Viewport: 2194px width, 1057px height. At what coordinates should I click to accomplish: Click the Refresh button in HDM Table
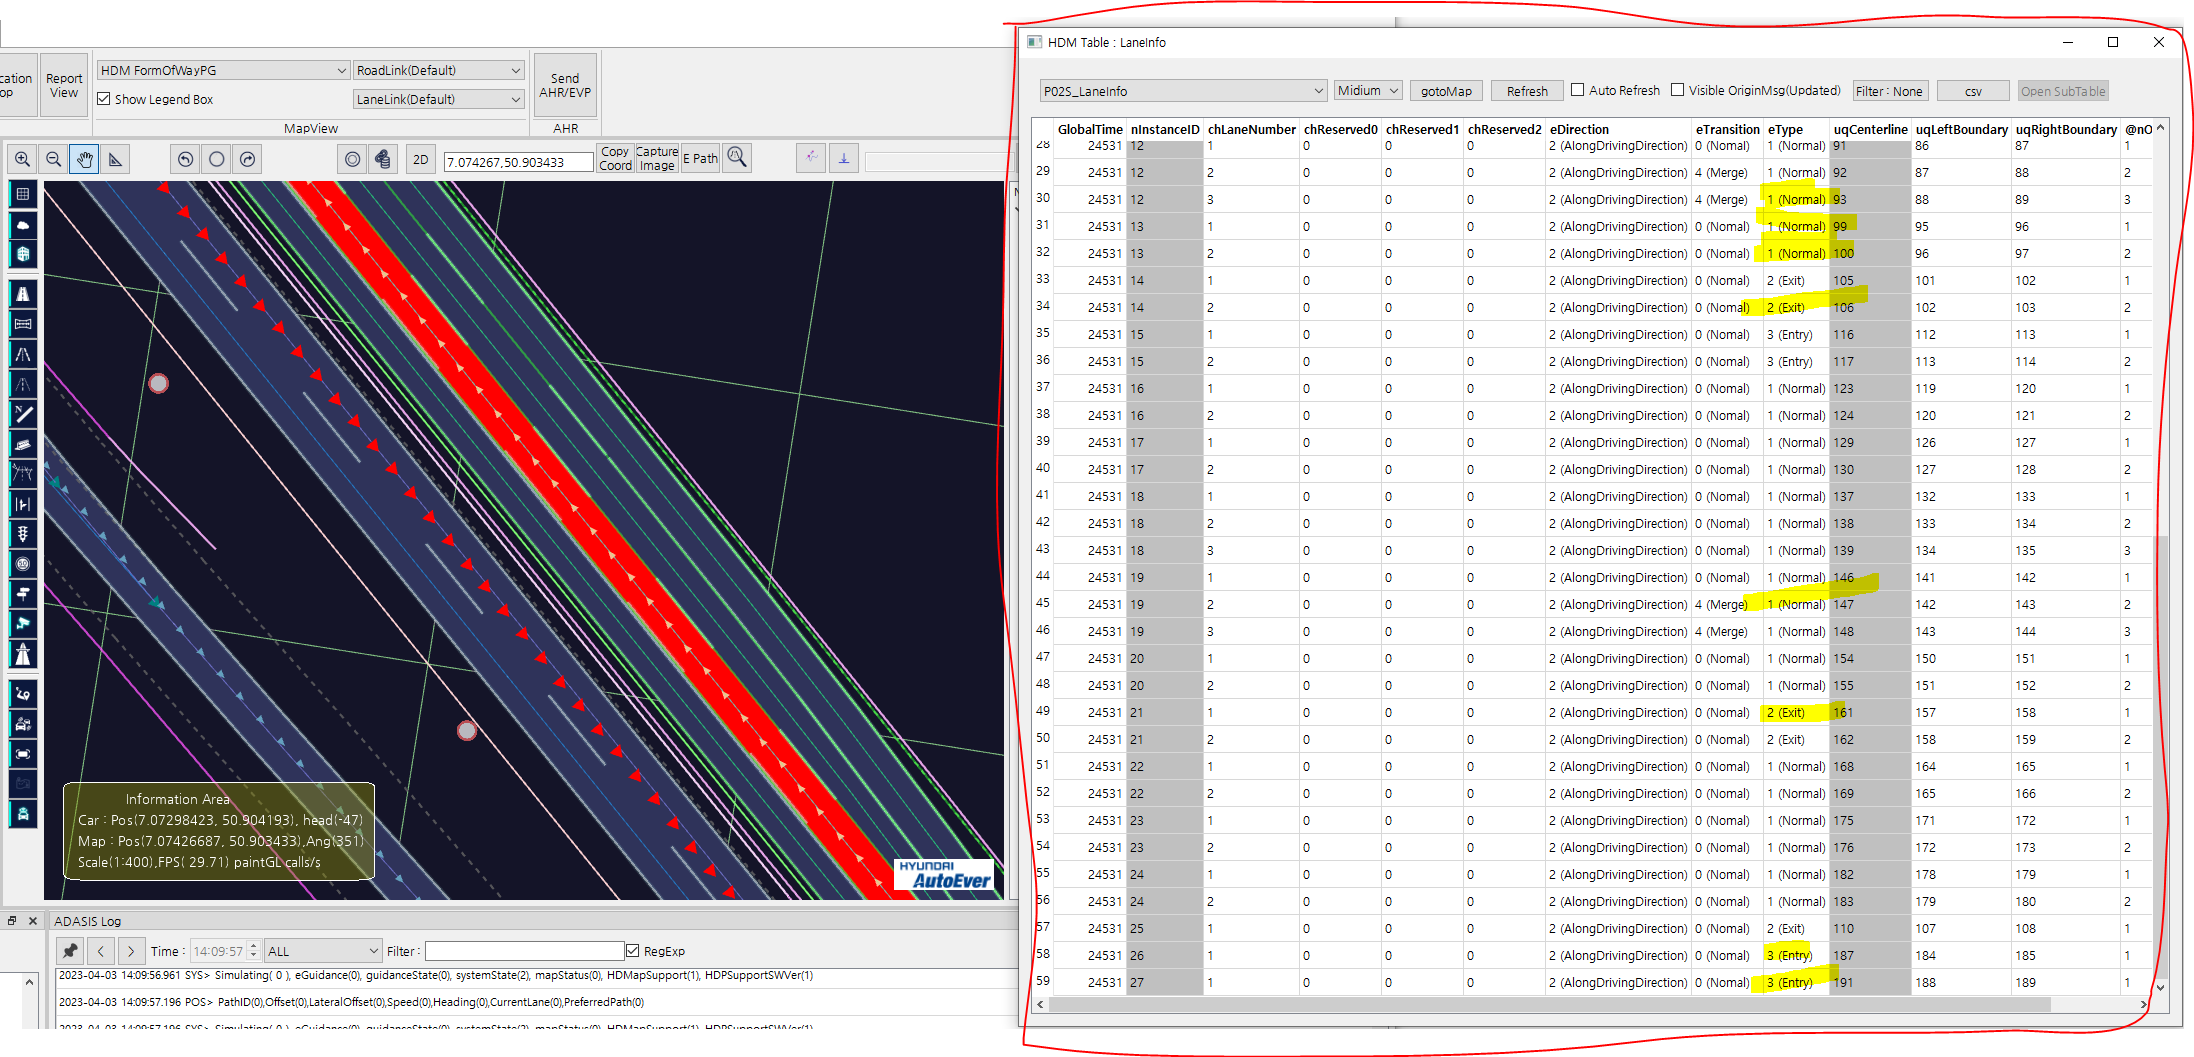tap(1526, 90)
